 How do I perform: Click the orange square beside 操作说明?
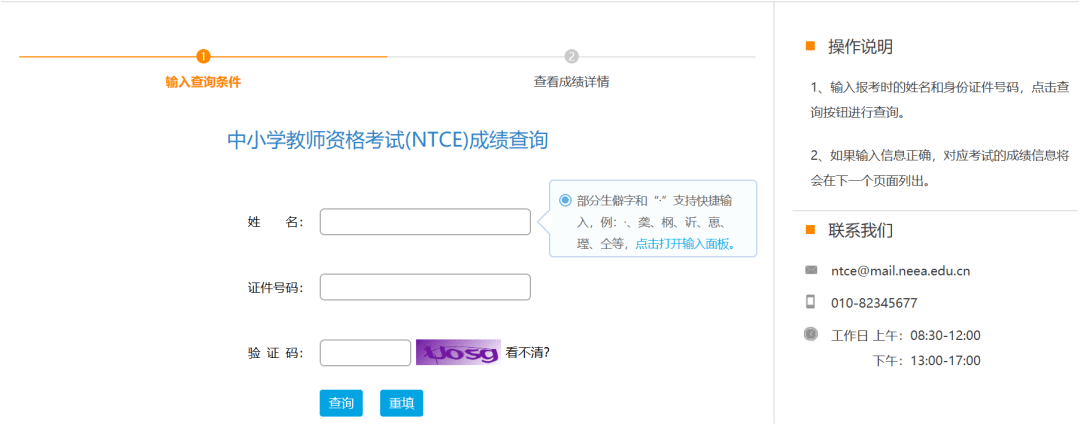811,46
